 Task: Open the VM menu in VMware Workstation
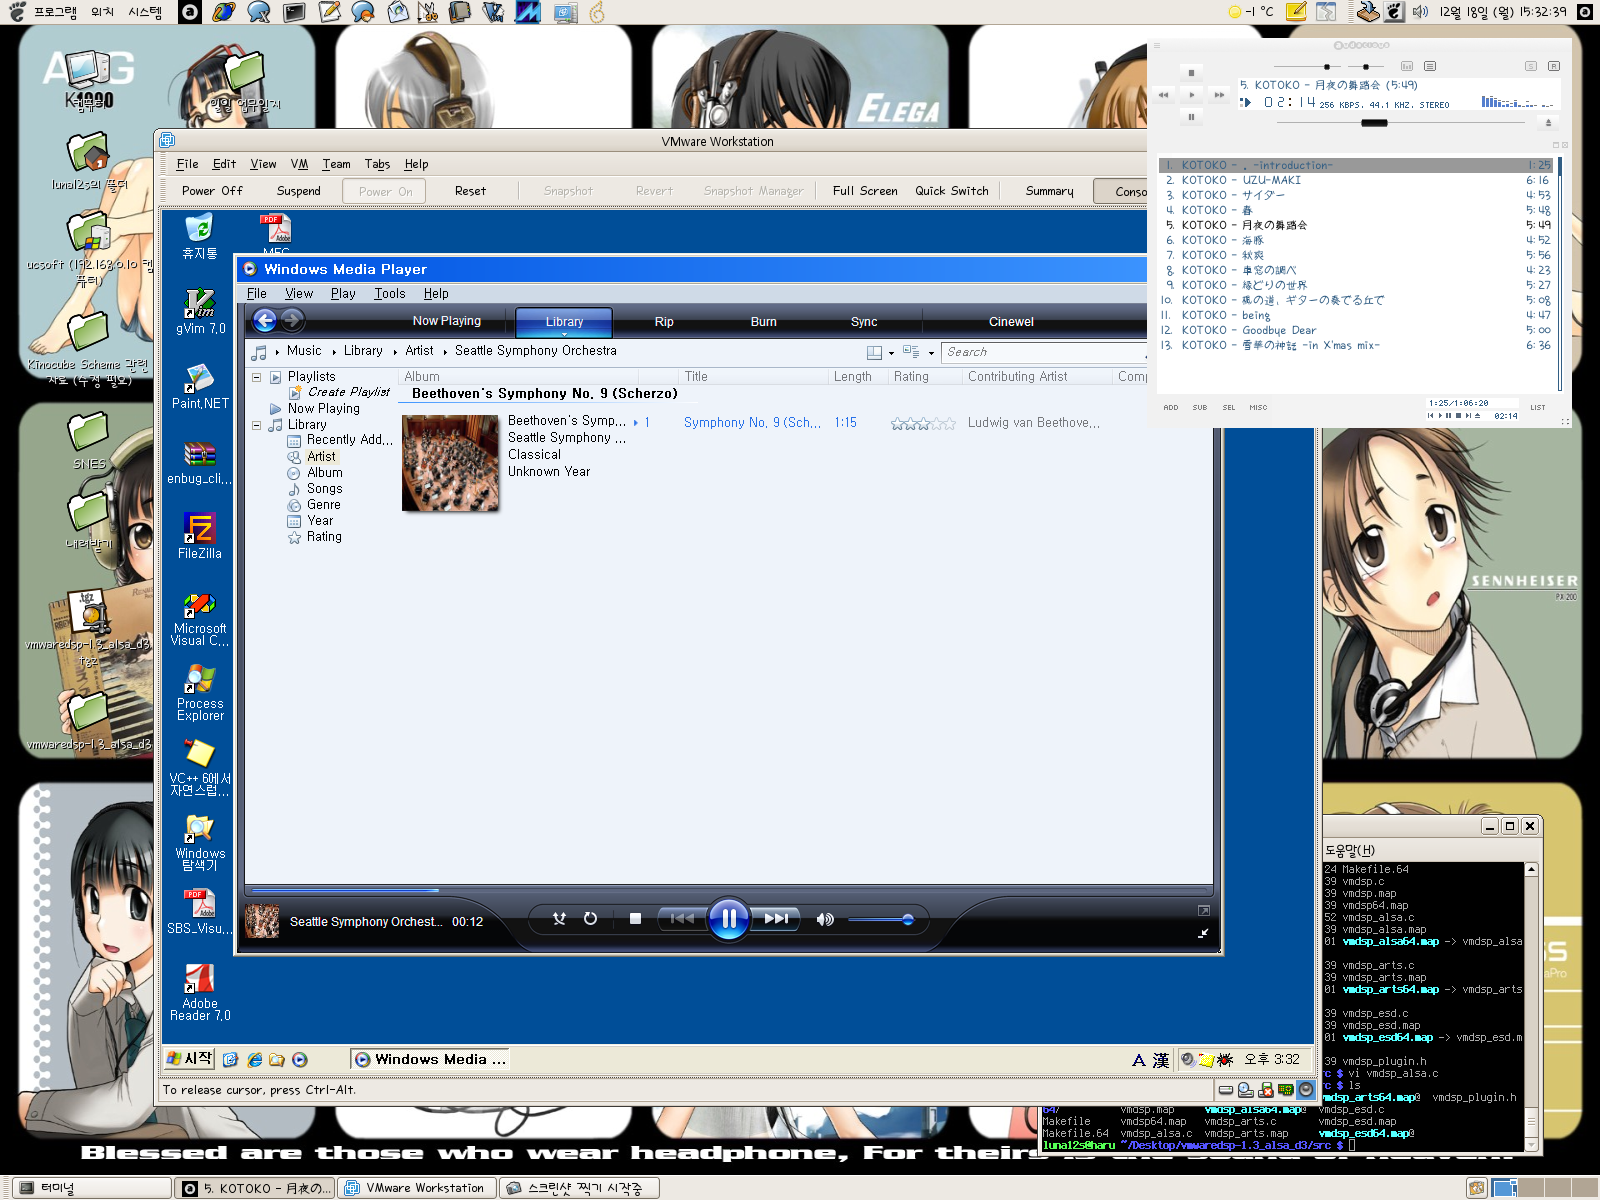tap(299, 164)
